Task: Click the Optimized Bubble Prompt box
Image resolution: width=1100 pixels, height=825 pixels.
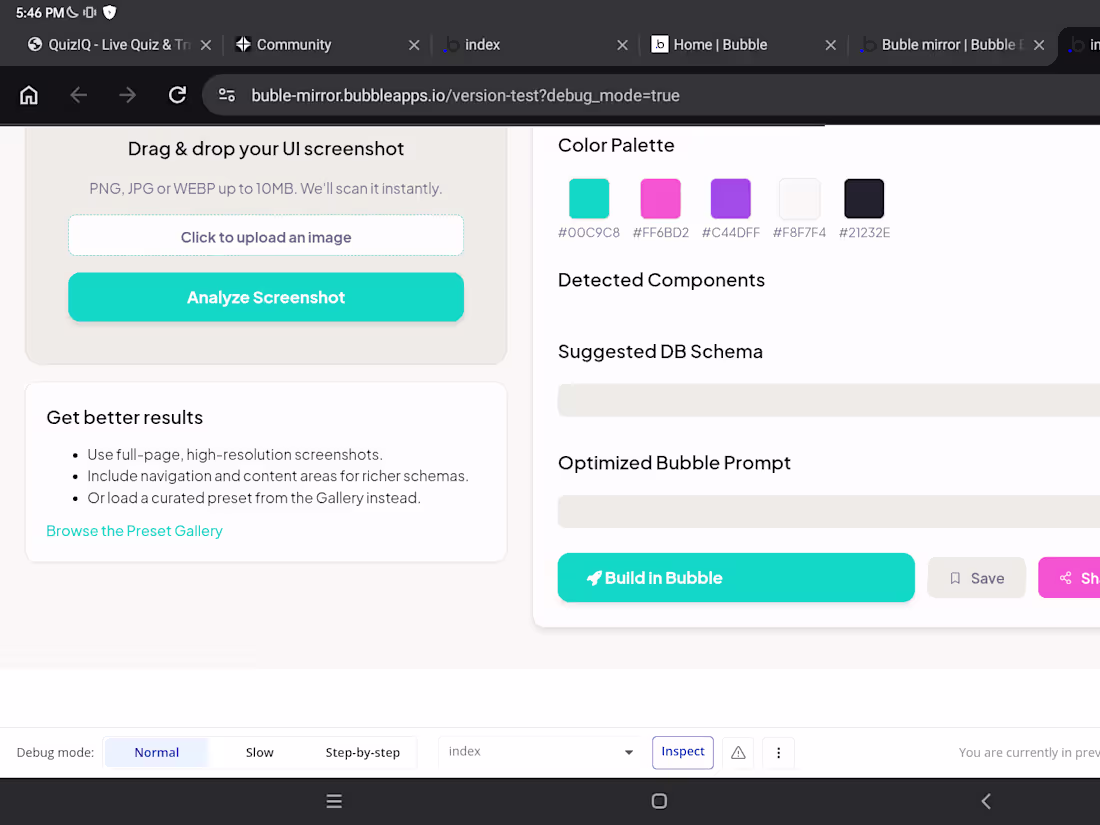Action: click(x=829, y=511)
